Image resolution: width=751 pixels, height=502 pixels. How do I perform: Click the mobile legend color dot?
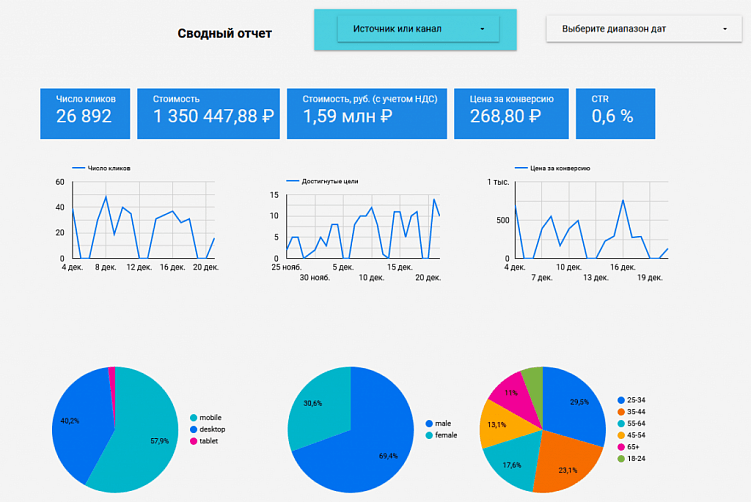pos(193,418)
